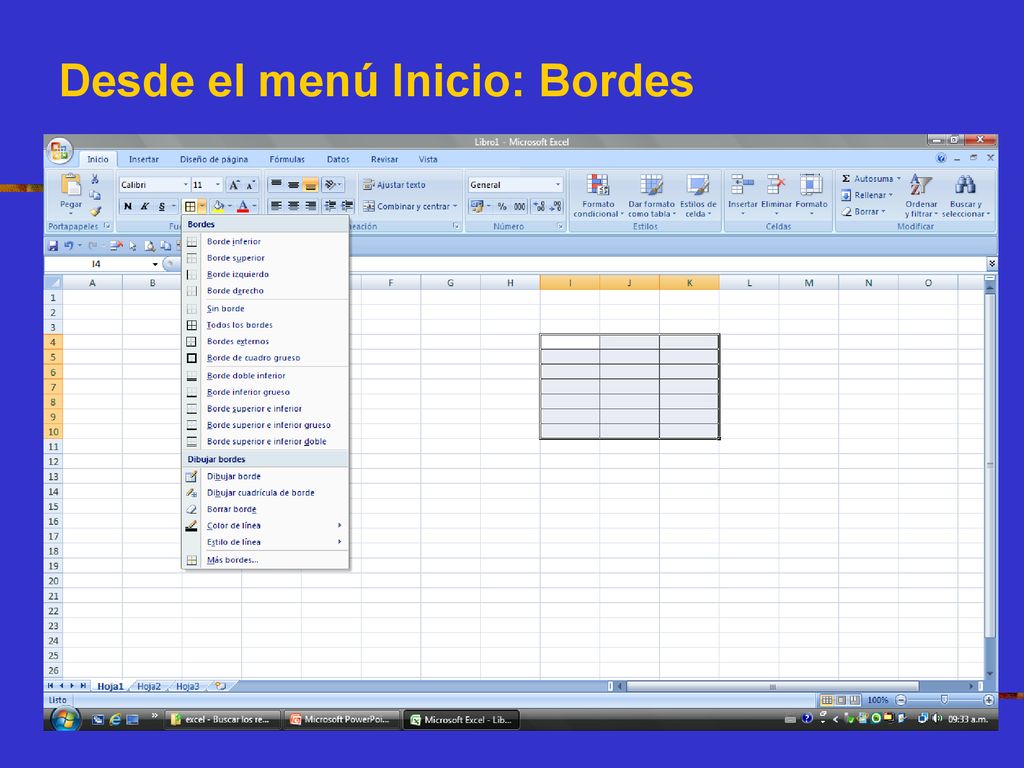
Task: Click Internet Explorer quick launch icon
Action: (x=115, y=720)
